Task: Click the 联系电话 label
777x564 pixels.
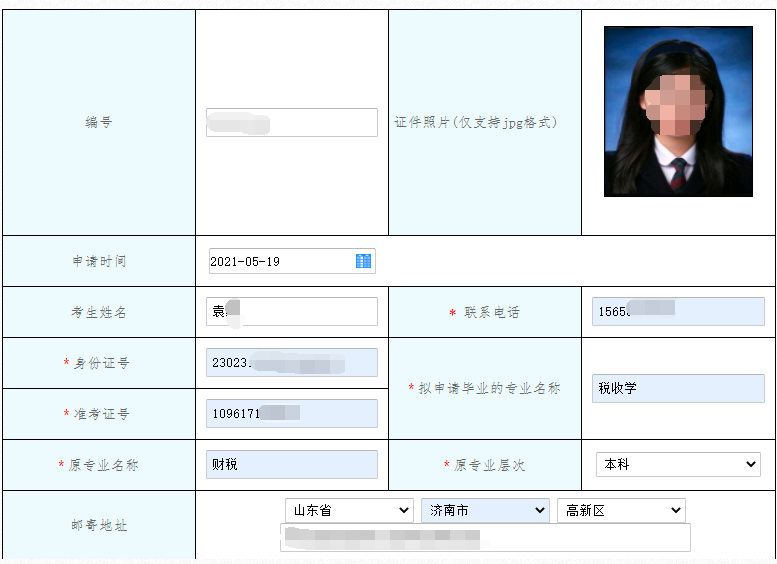Action: [x=492, y=312]
